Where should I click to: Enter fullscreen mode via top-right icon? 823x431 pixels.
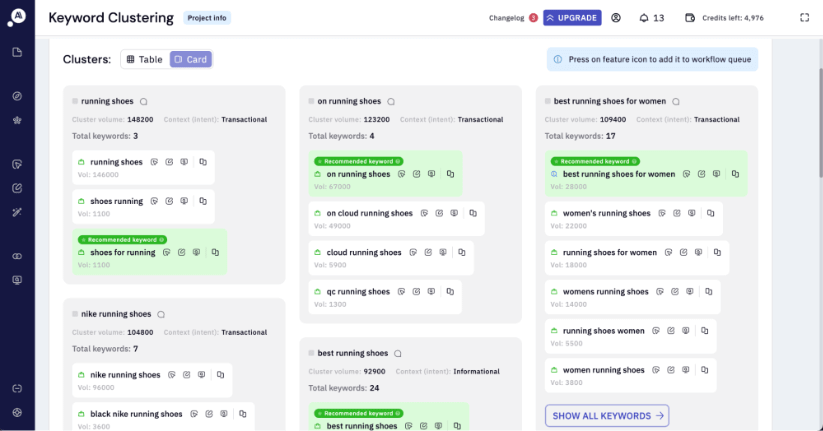[x=805, y=18]
